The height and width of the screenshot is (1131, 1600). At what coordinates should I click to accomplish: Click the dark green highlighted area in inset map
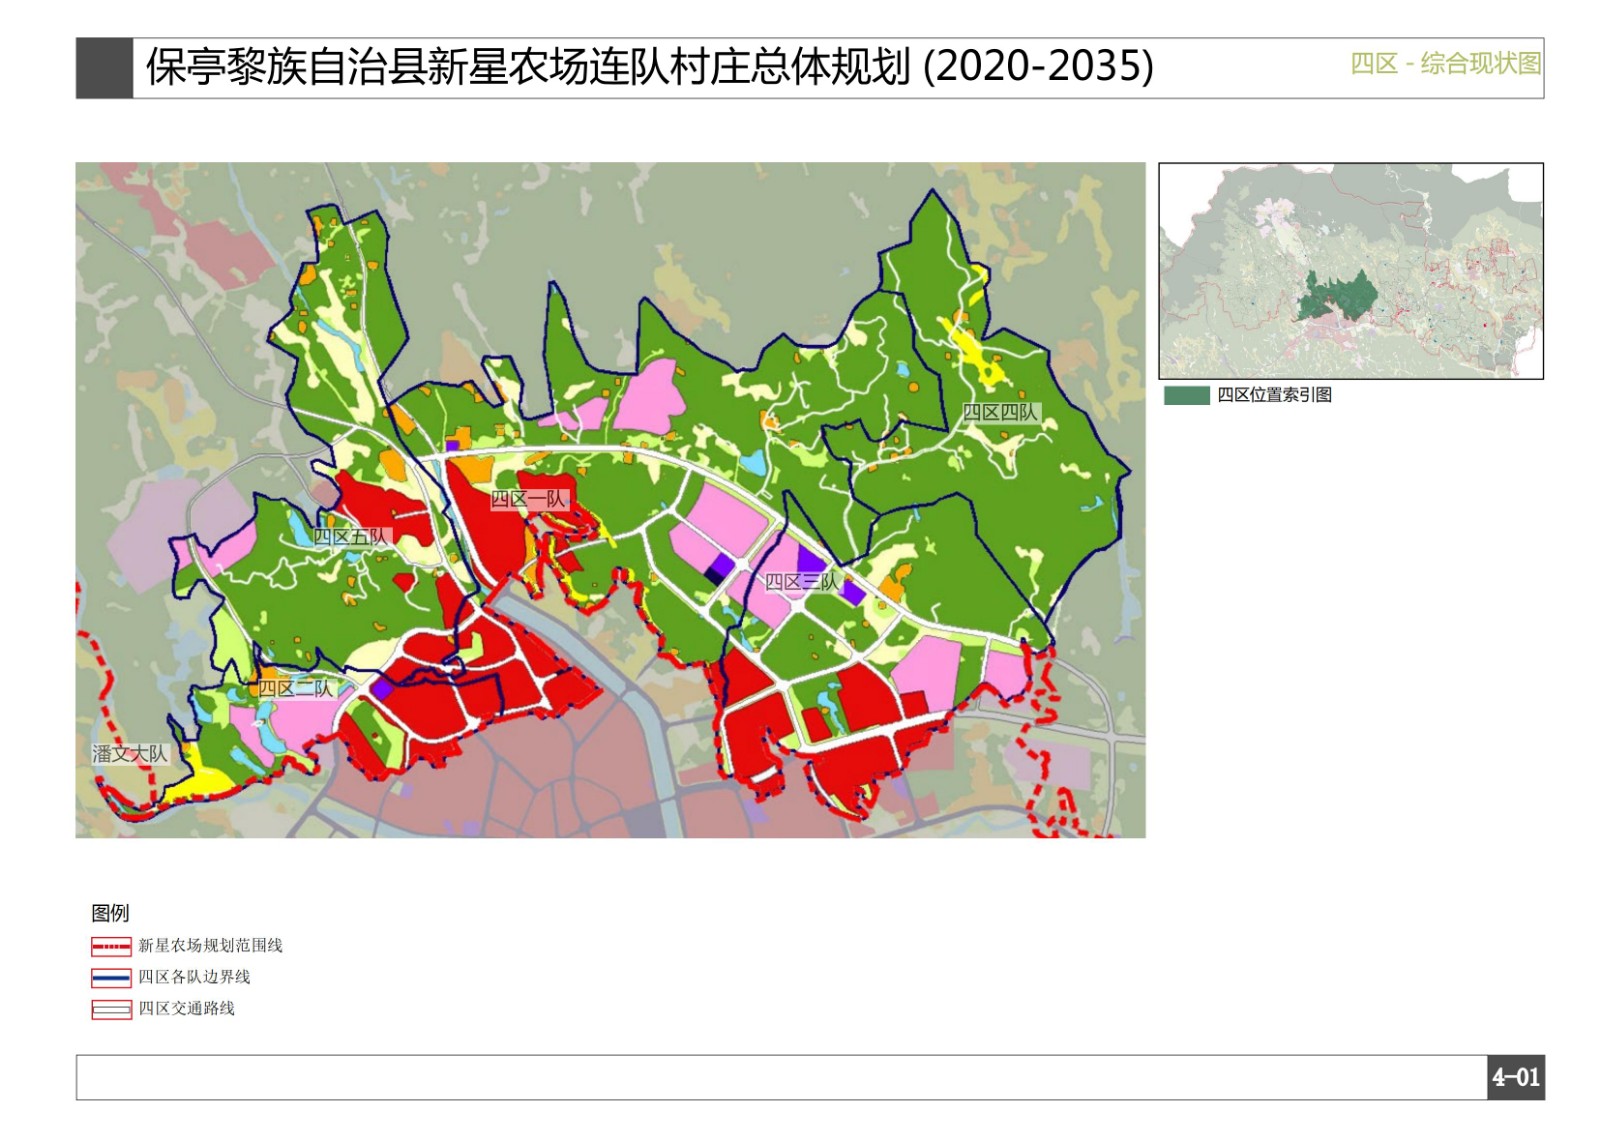click(1338, 296)
